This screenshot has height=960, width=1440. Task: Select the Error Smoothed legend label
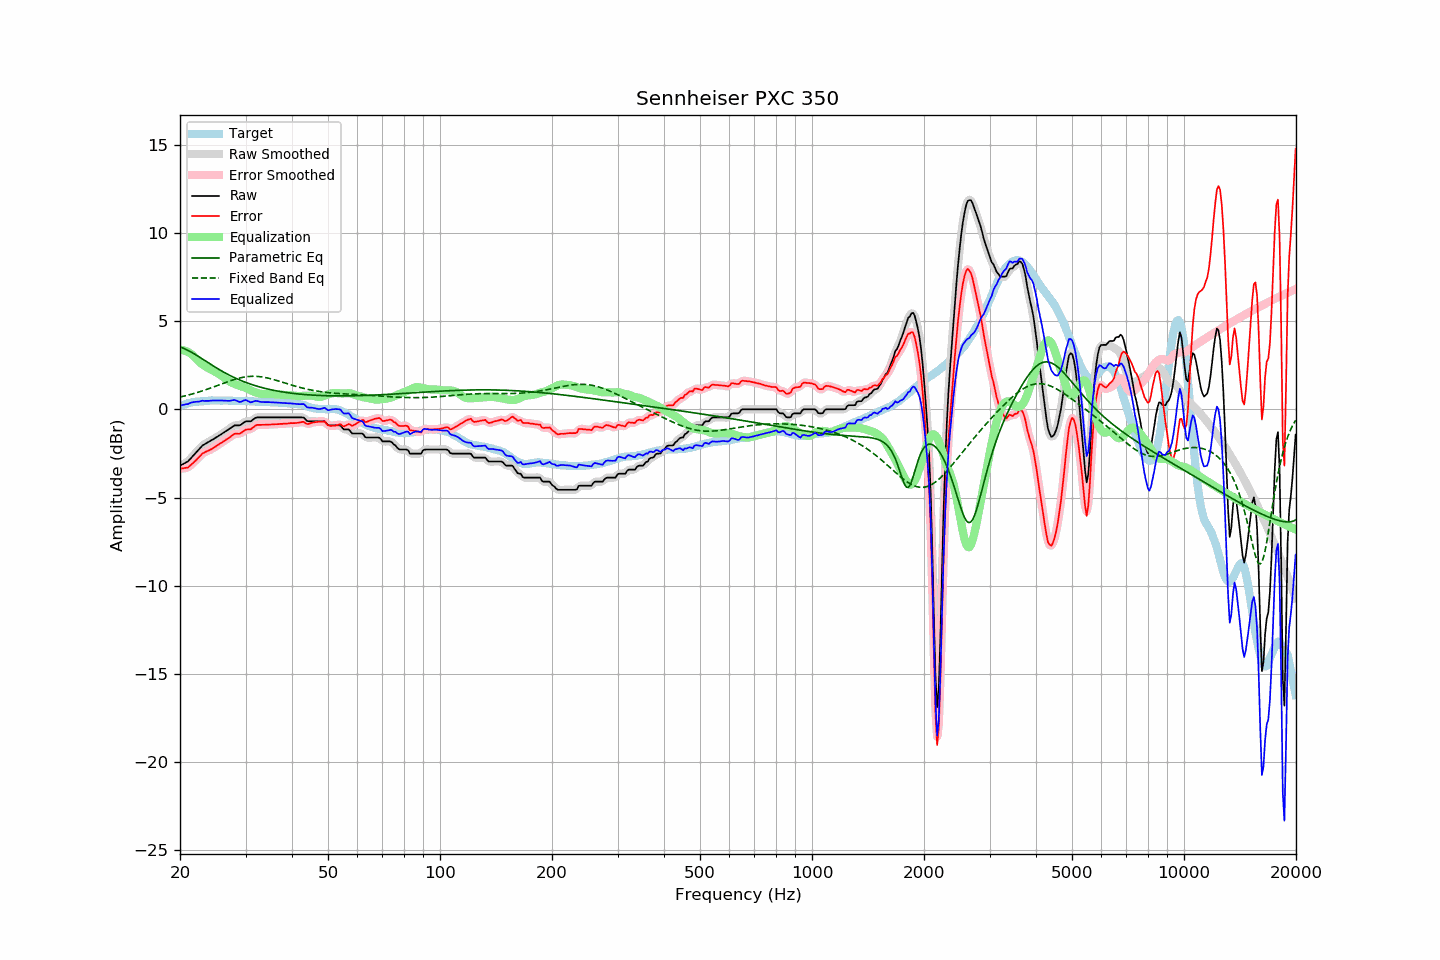[x=282, y=175]
